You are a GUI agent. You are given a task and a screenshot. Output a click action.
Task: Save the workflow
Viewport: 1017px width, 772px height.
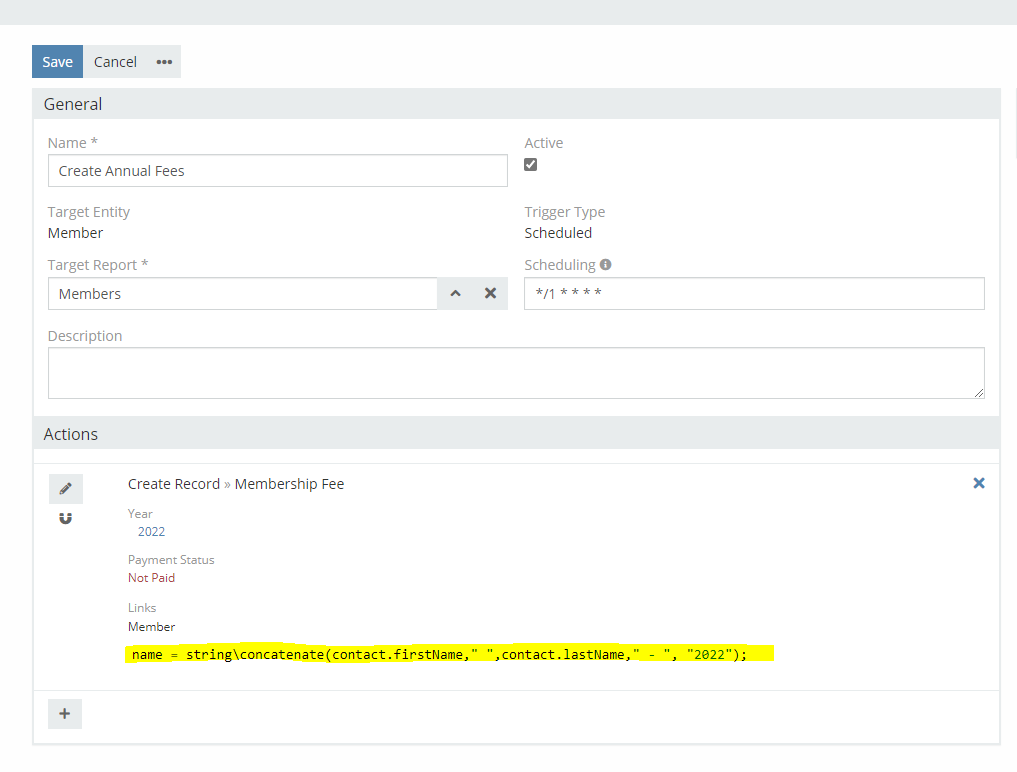coord(57,62)
